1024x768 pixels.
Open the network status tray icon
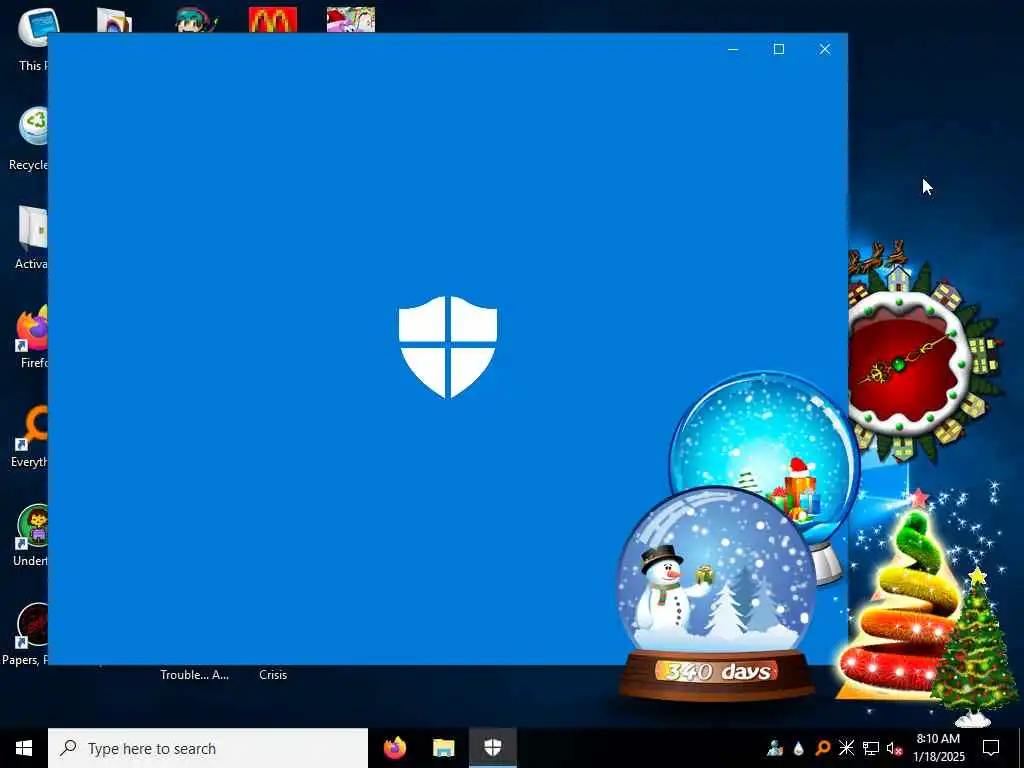pos(871,748)
